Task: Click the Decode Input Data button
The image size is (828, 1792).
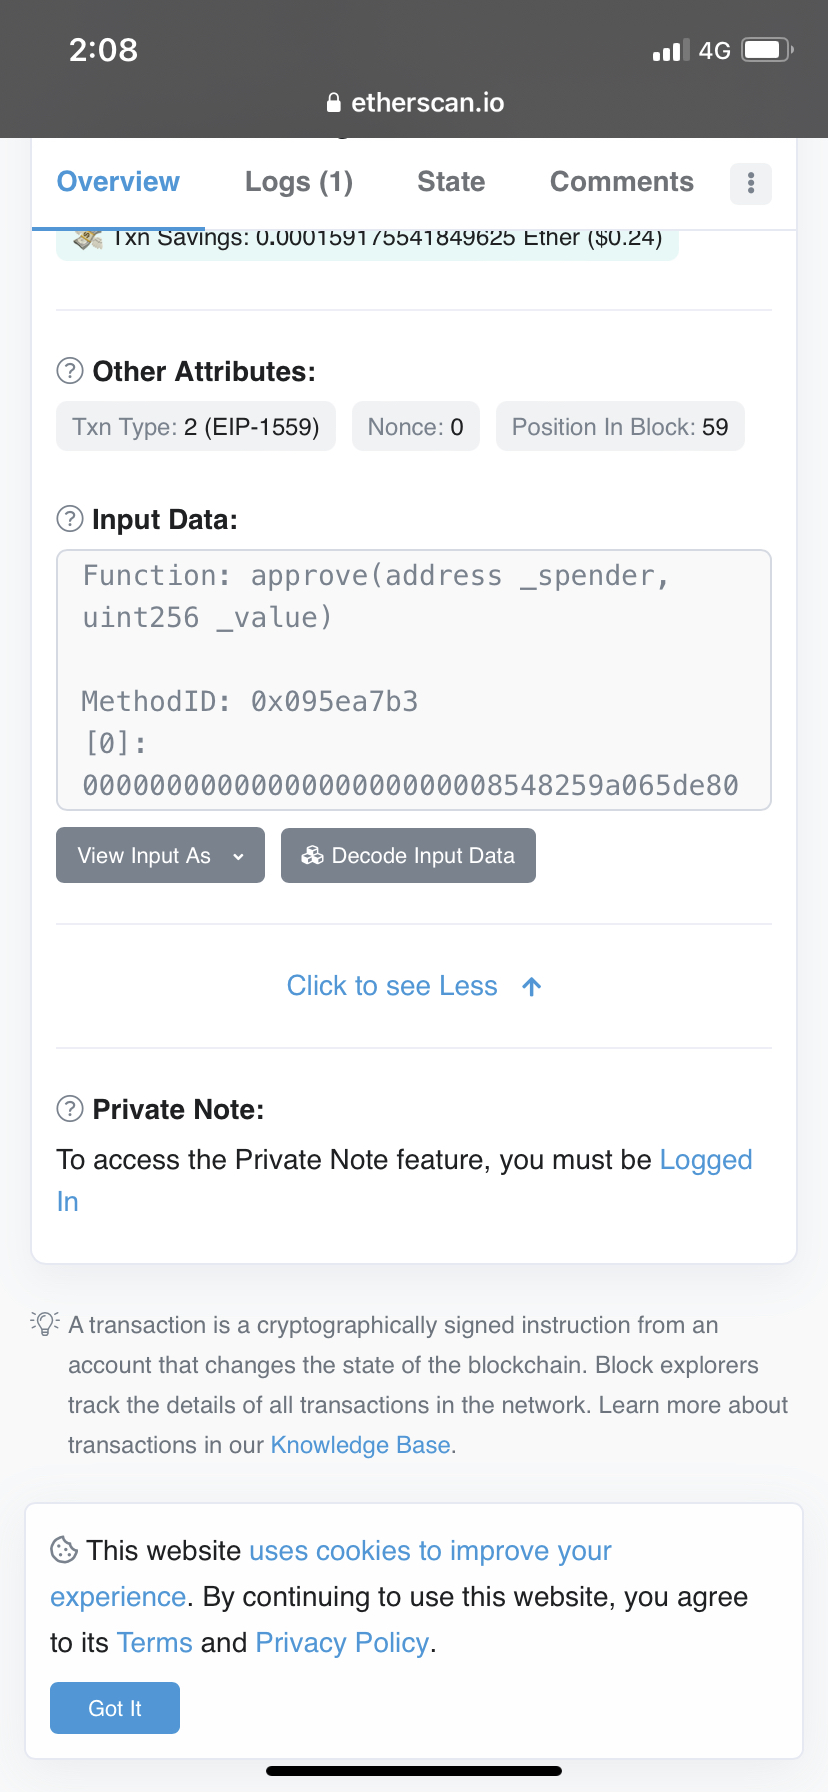Action: point(408,855)
